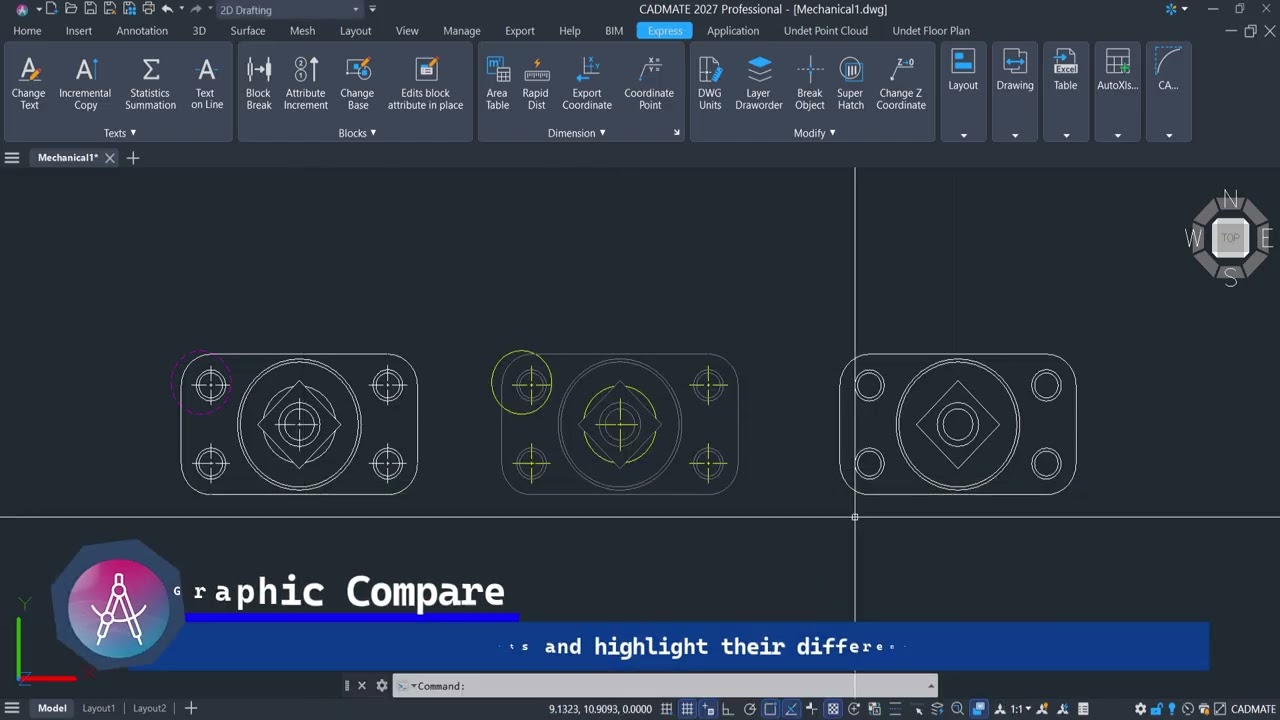Open the Annotation ribbon tab
Screen dimensions: 1280x720
[142, 31]
